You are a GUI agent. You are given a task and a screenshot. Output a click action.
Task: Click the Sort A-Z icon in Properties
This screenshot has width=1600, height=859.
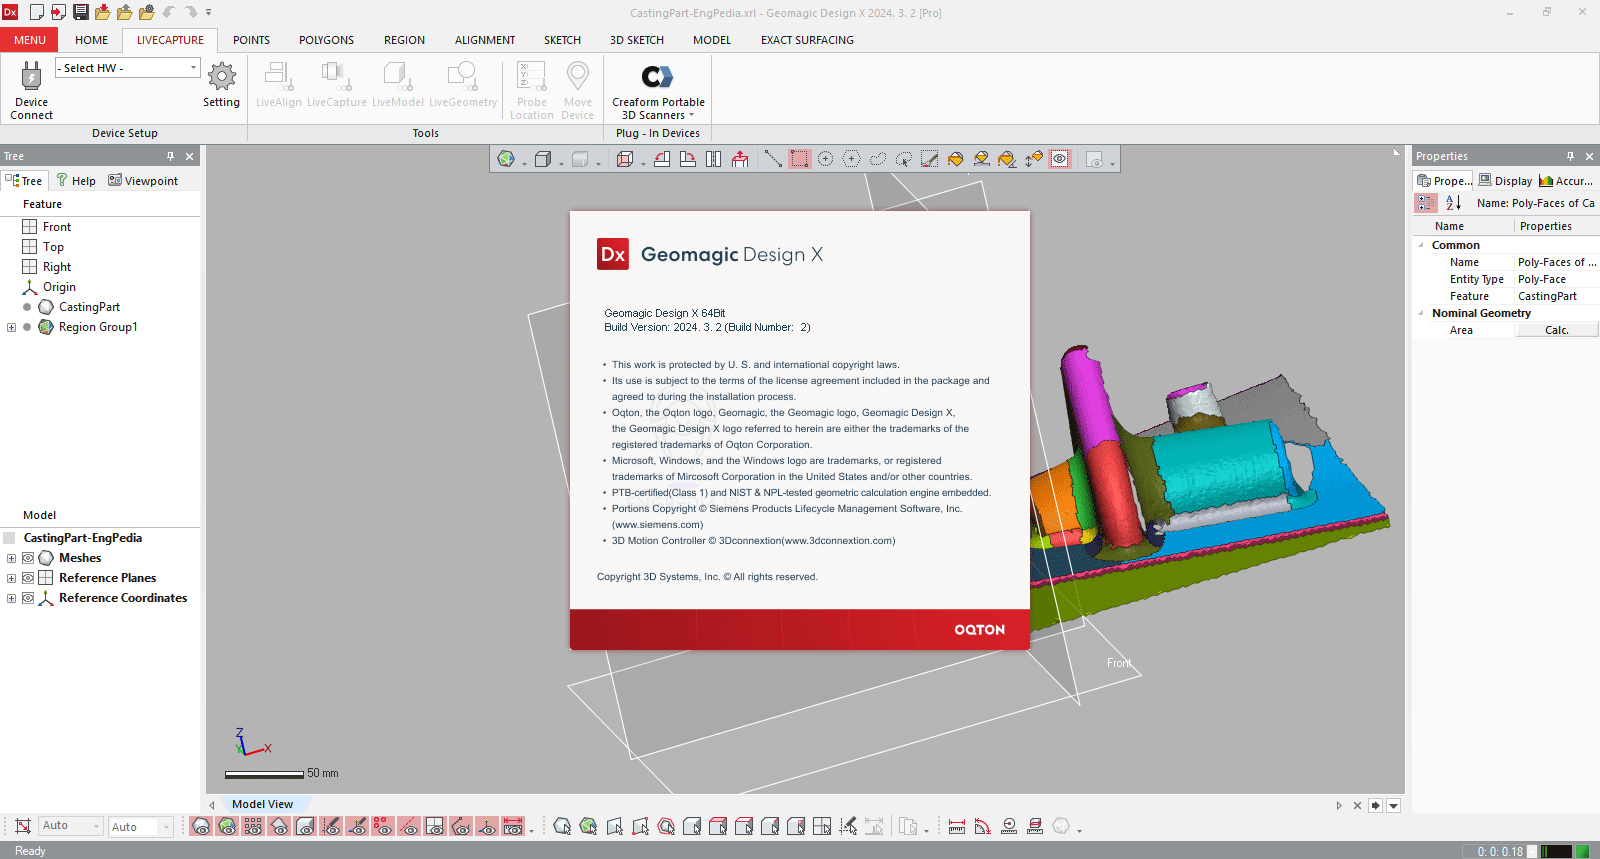coord(1453,203)
